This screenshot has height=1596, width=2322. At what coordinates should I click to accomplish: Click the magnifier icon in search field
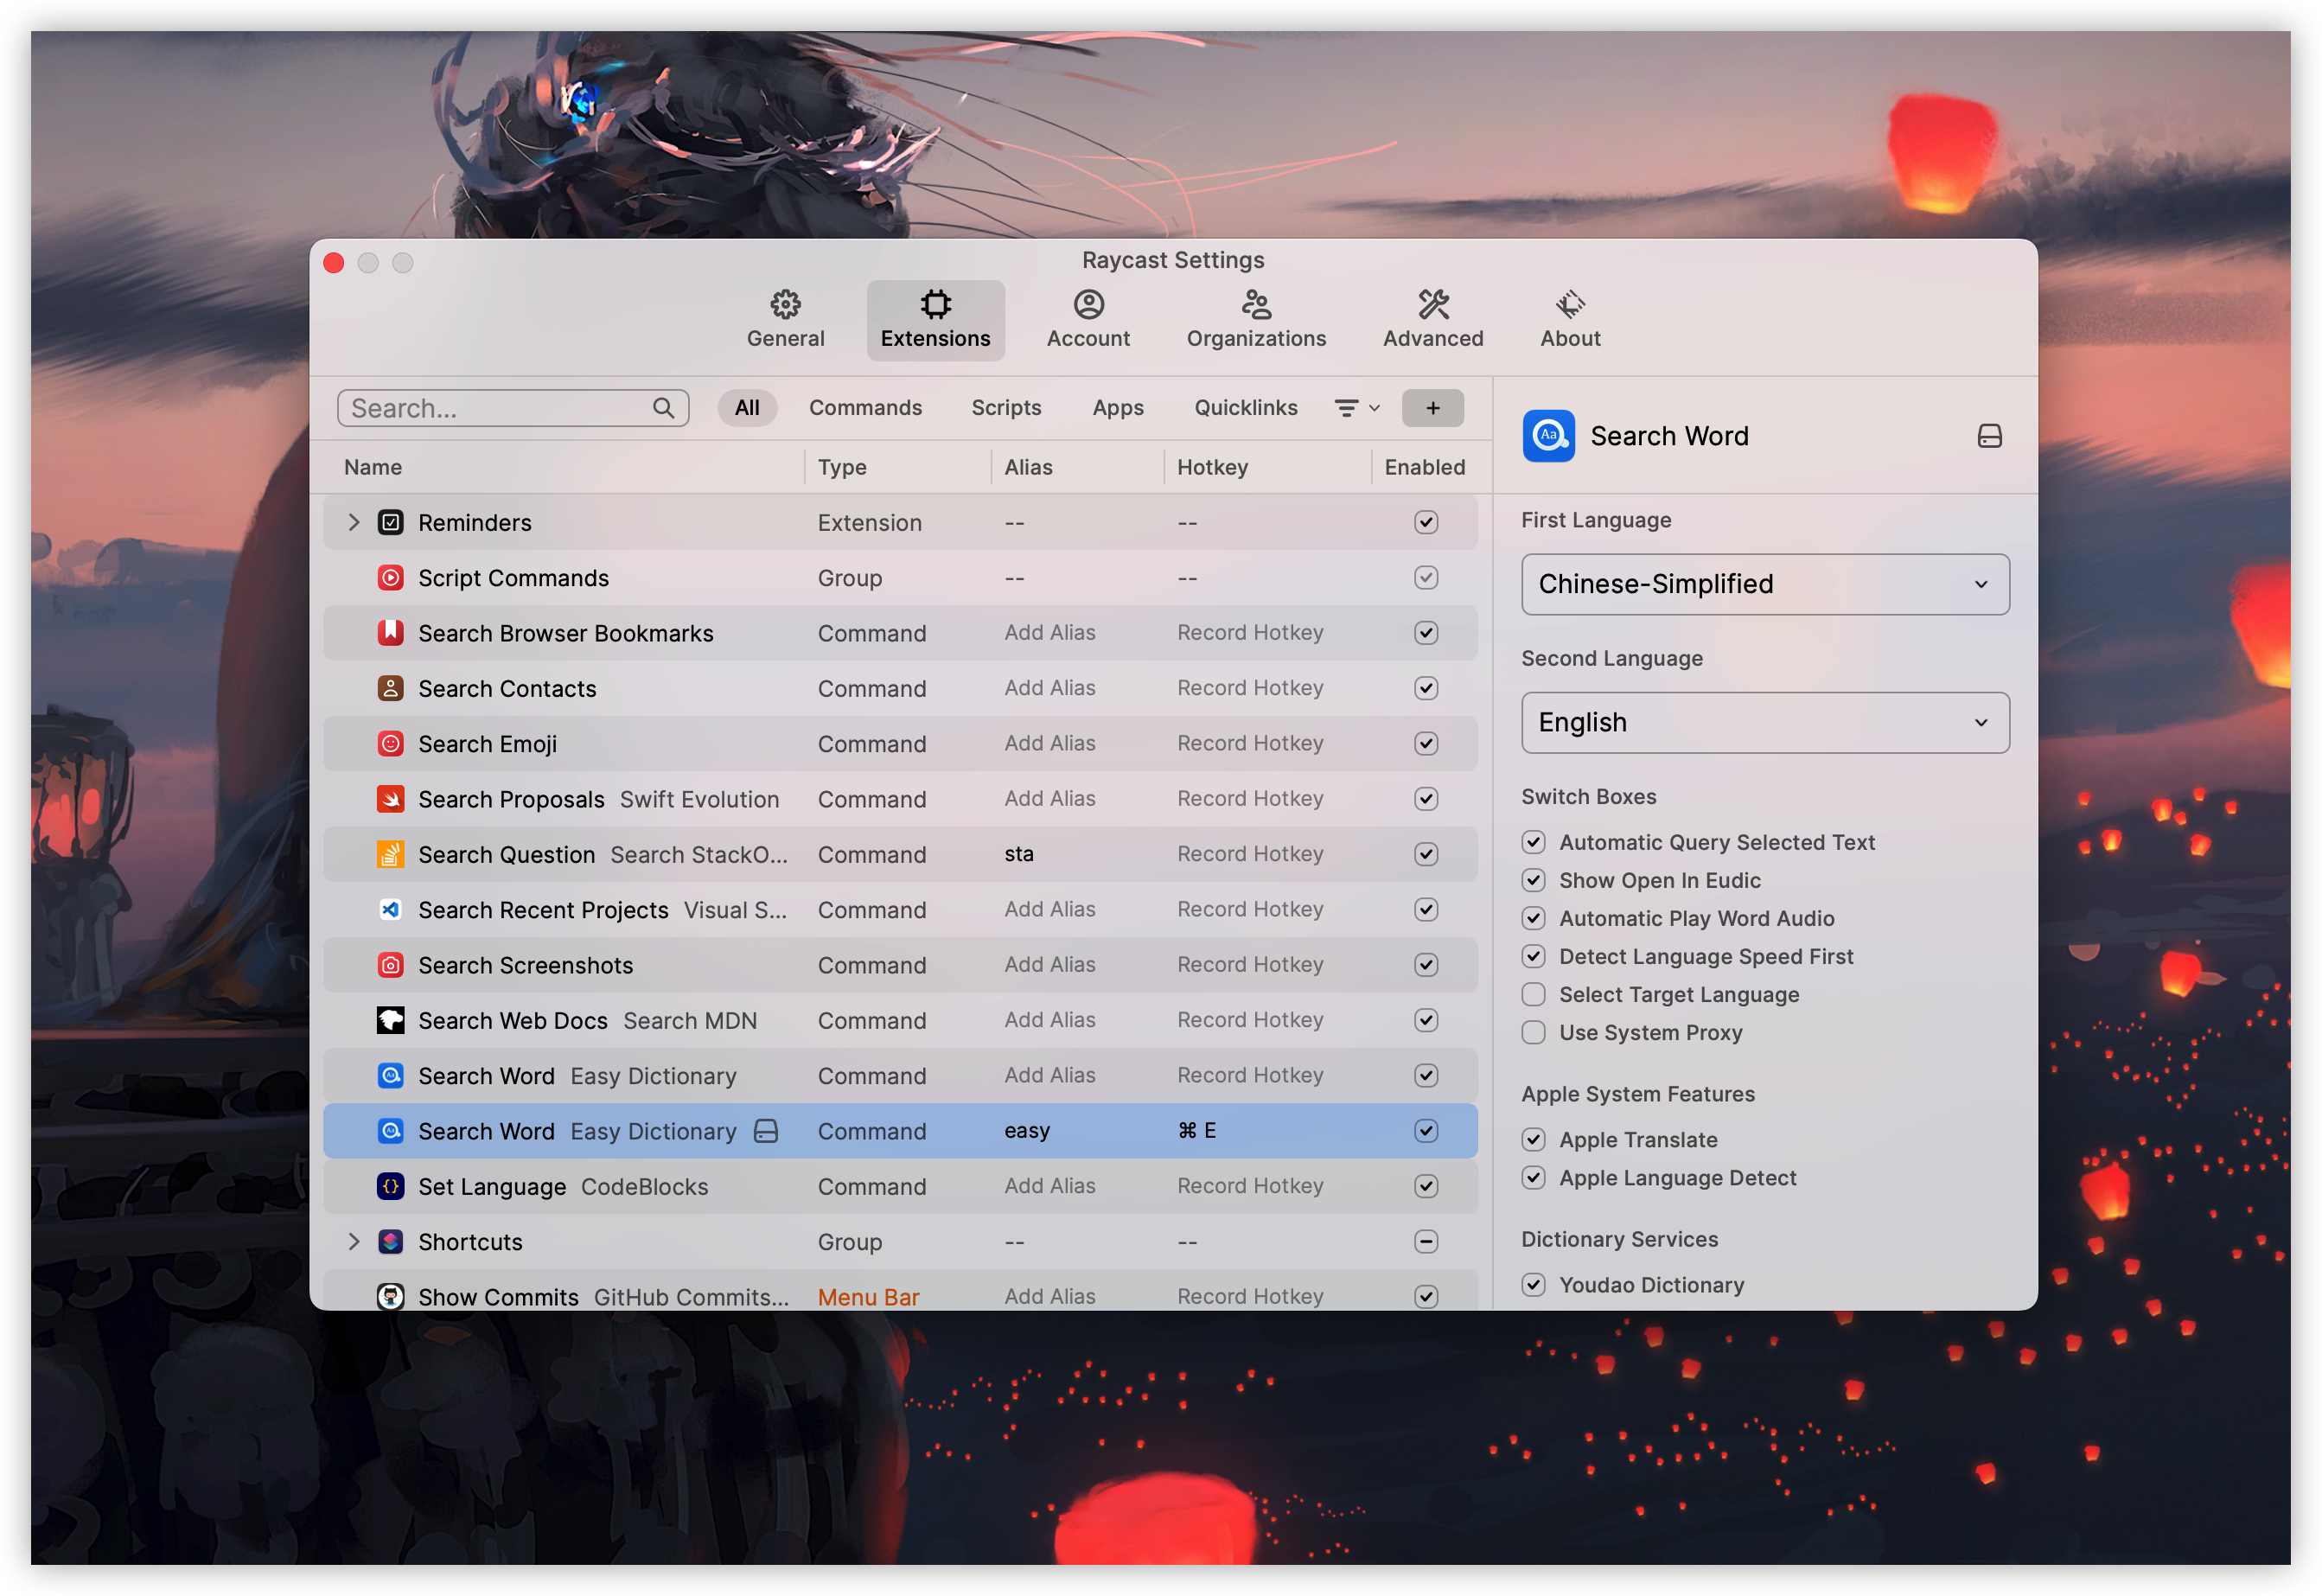663,408
